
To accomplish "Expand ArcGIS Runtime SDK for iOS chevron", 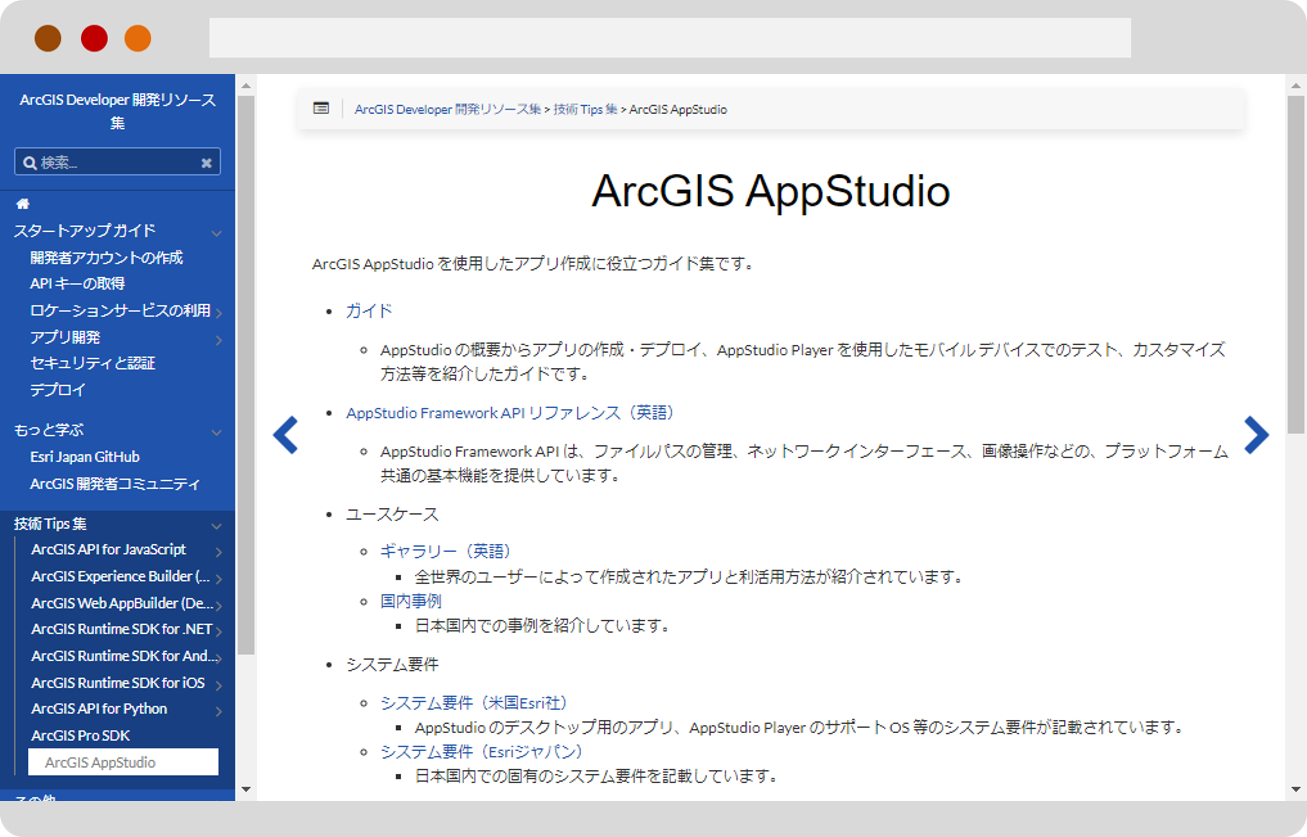I will pyautogui.click(x=218, y=685).
